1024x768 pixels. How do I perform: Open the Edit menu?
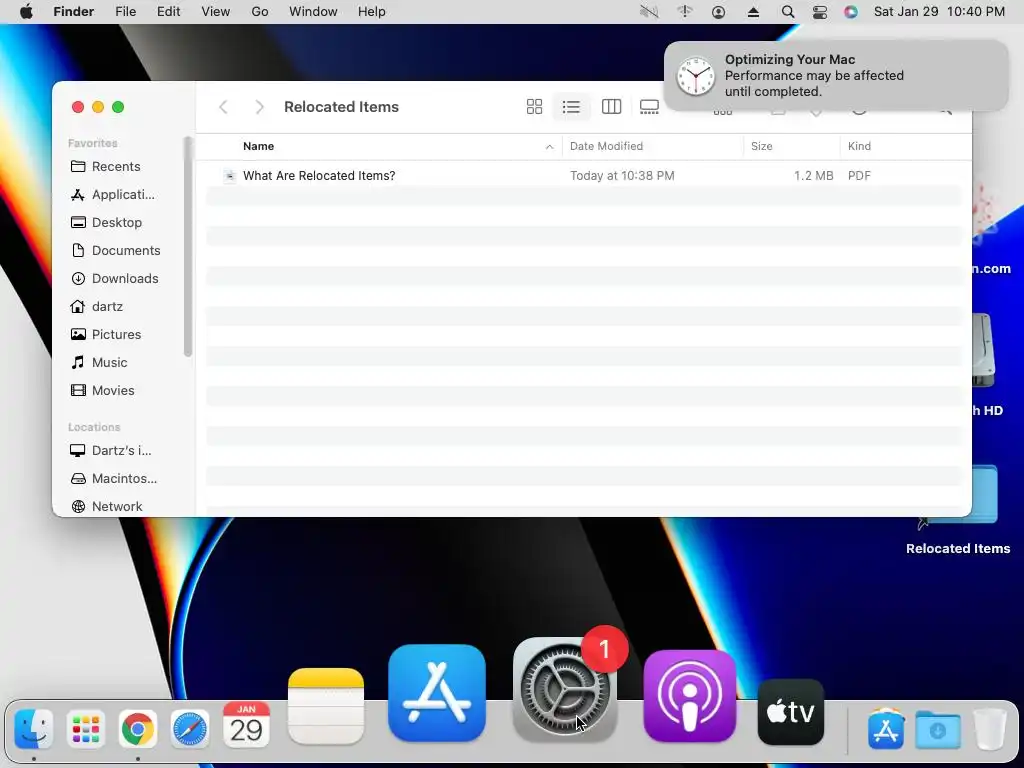pyautogui.click(x=168, y=12)
